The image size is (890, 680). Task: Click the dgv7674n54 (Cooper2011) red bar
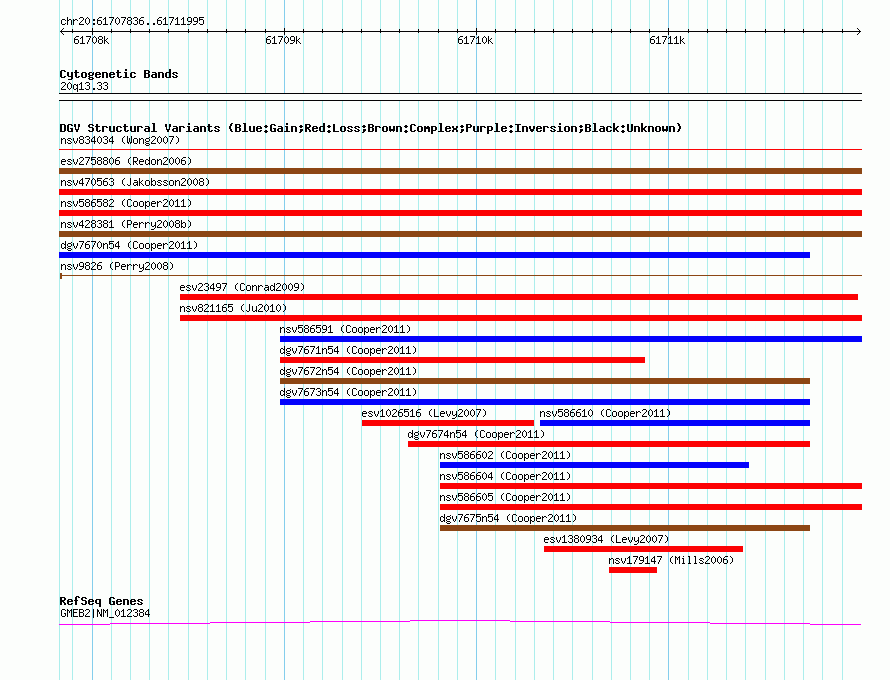(x=609, y=444)
